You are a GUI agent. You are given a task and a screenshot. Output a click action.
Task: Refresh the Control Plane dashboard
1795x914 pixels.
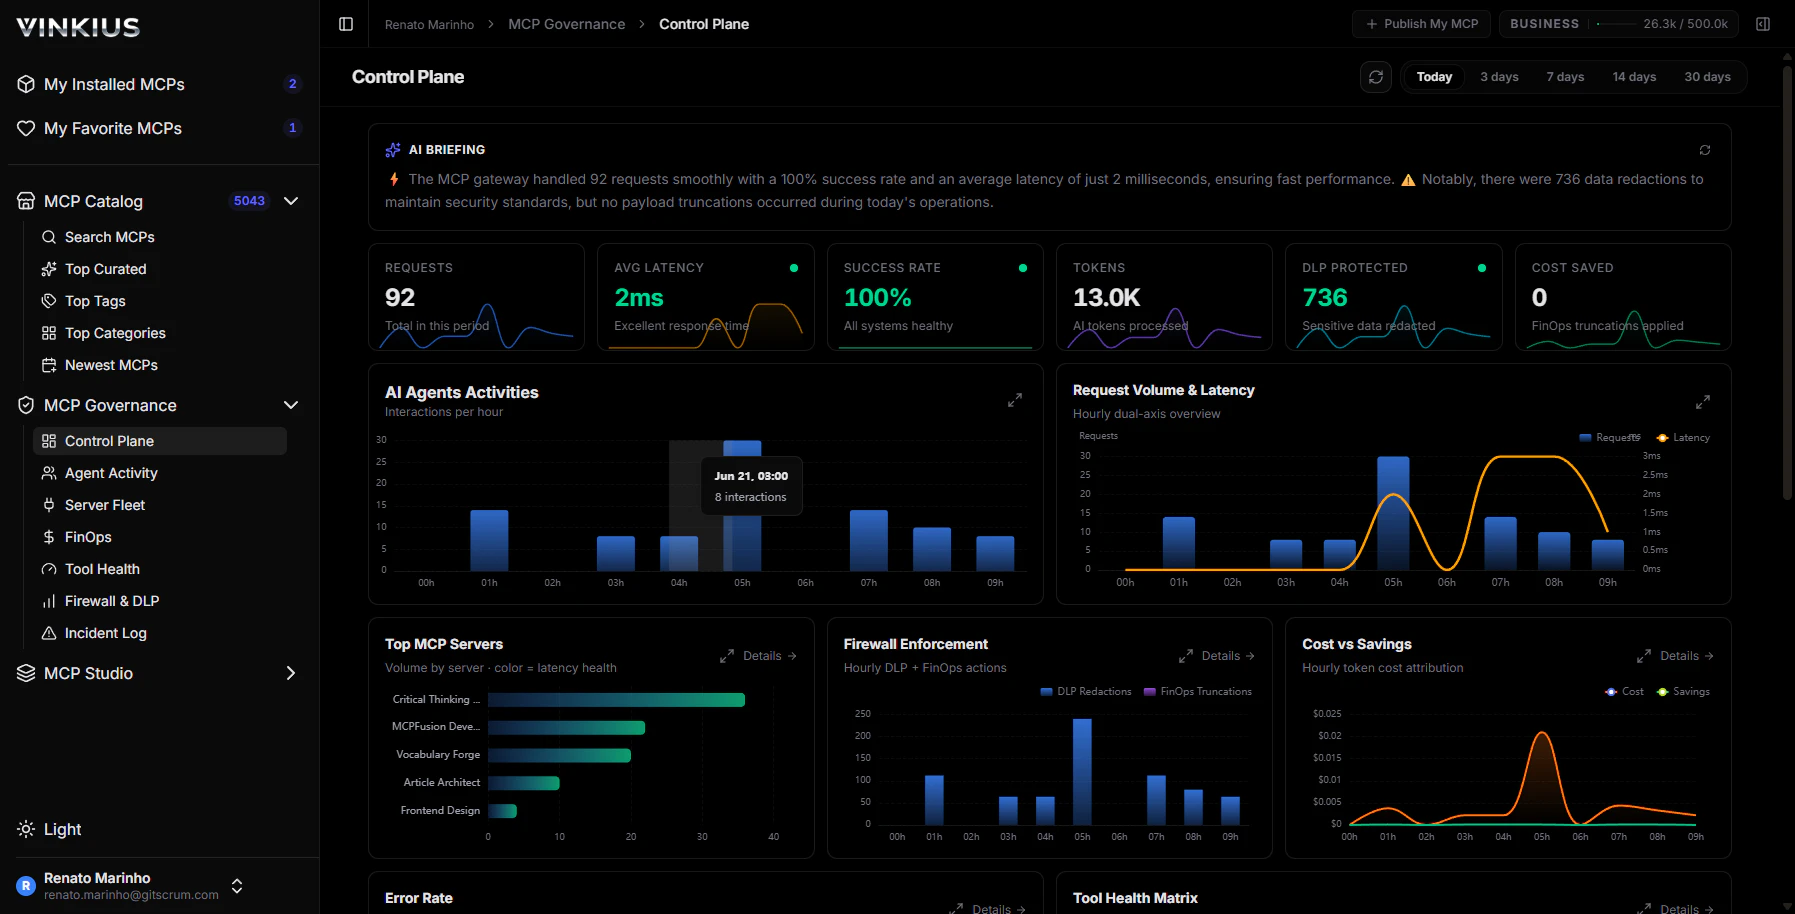point(1376,77)
